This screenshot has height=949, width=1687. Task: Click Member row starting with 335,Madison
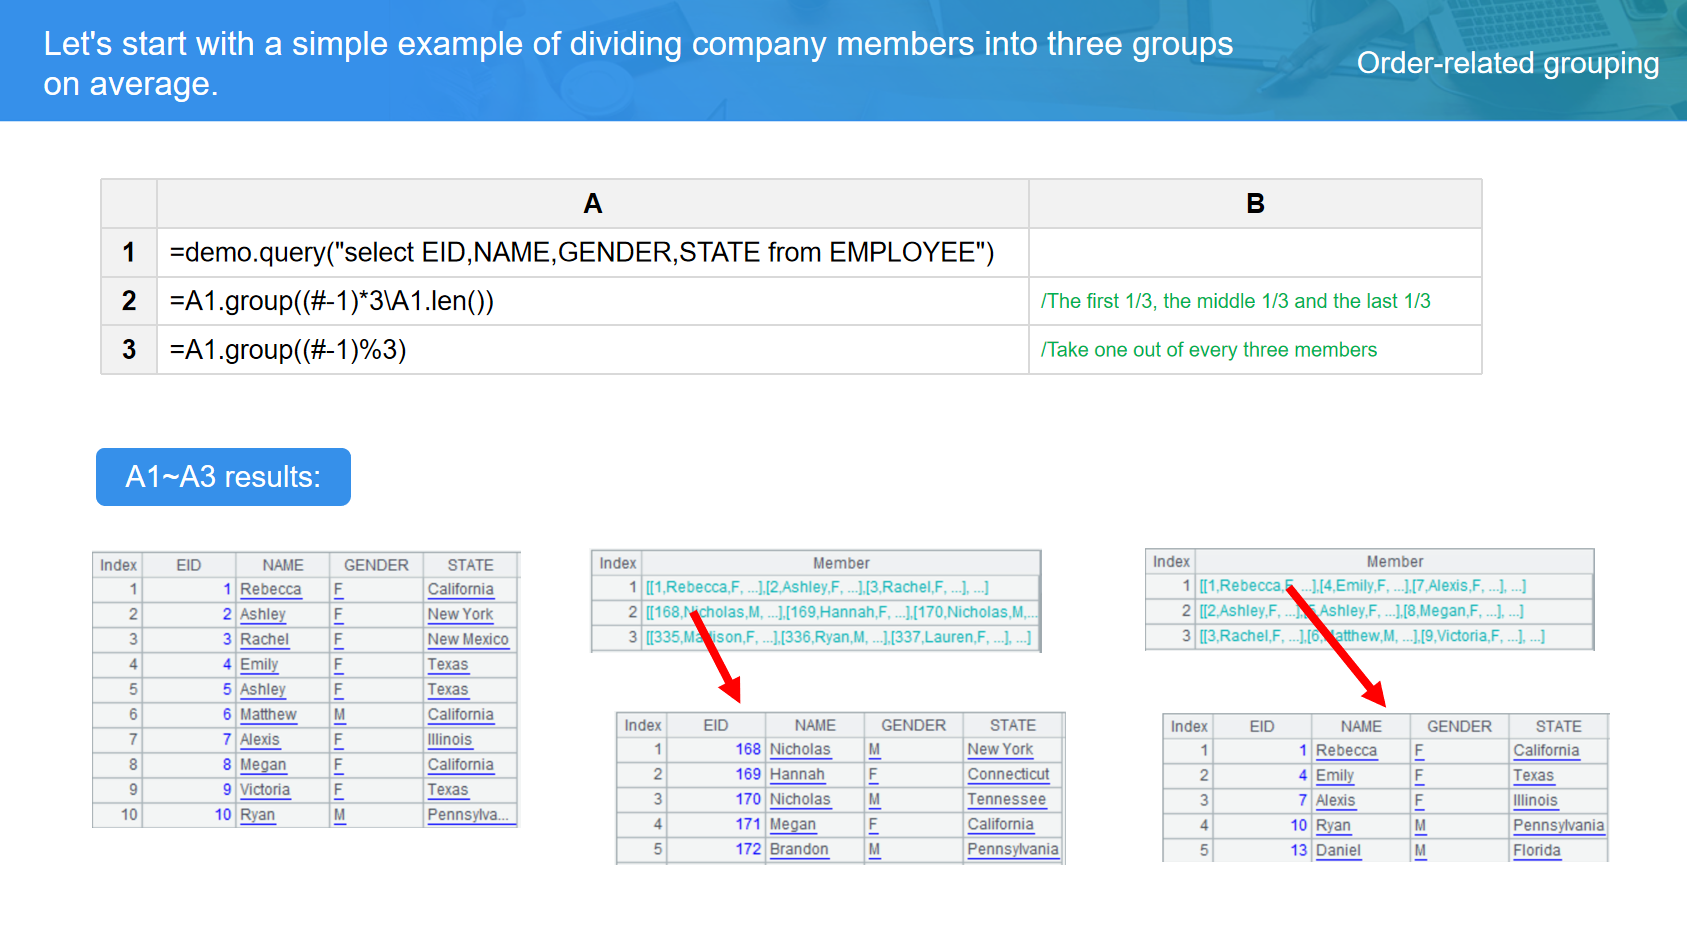[x=840, y=637]
